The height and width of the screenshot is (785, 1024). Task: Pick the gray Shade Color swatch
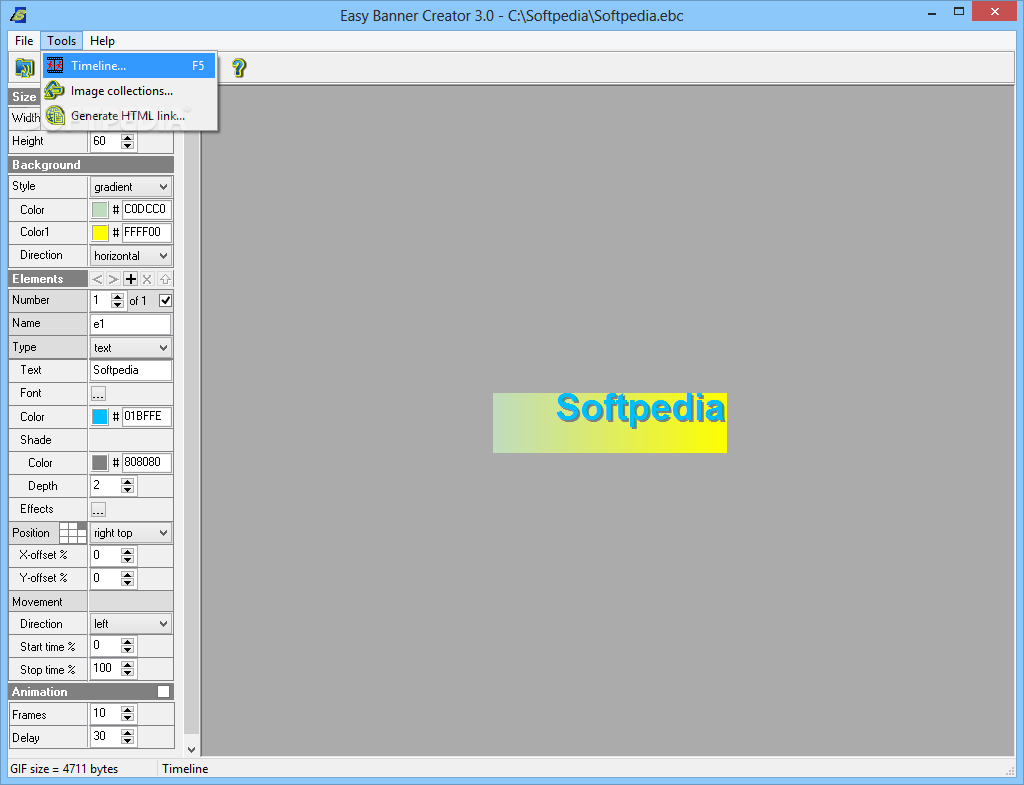click(x=100, y=463)
